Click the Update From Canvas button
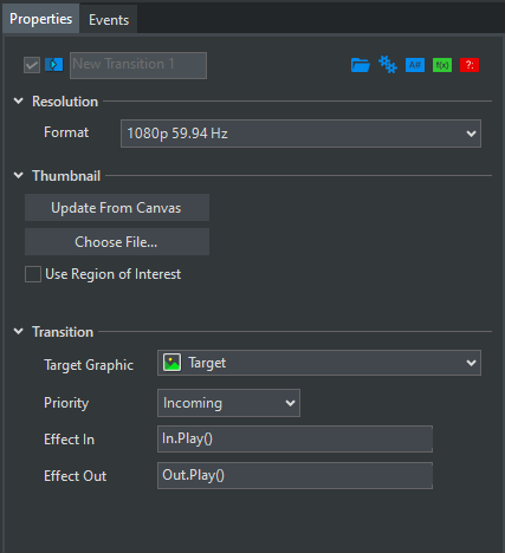This screenshot has height=554, width=506. [x=117, y=208]
